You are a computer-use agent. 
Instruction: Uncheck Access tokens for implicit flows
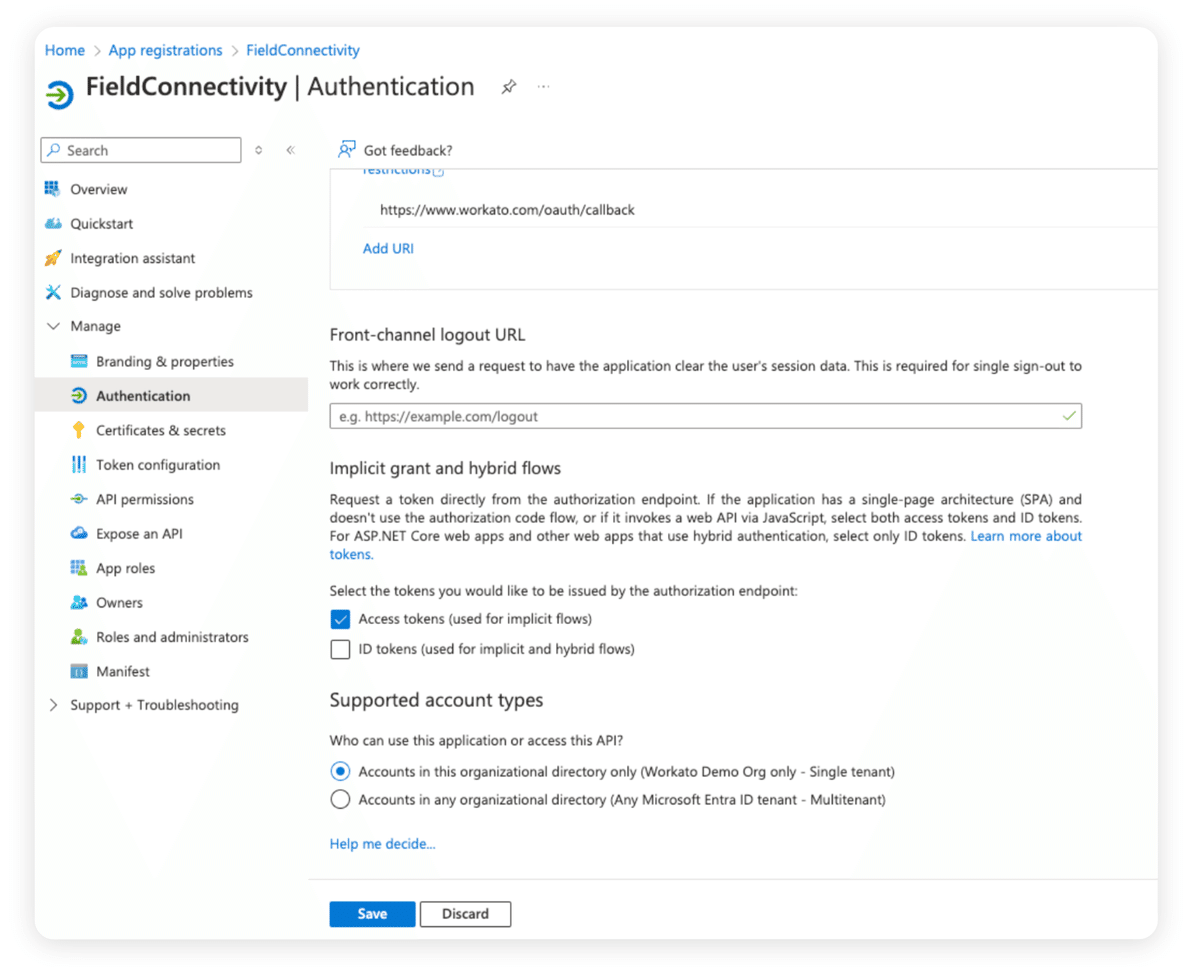340,619
